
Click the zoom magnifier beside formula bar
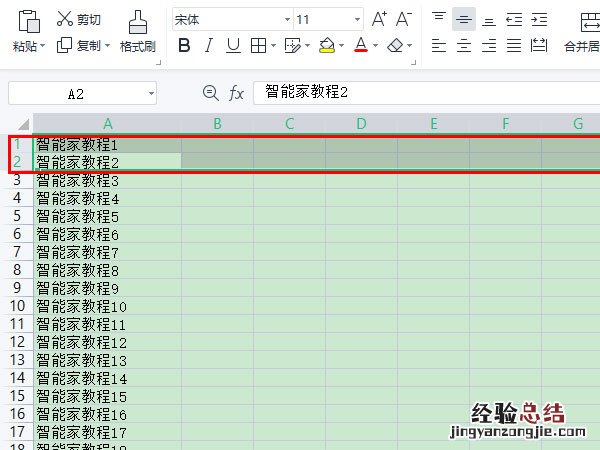(210, 93)
